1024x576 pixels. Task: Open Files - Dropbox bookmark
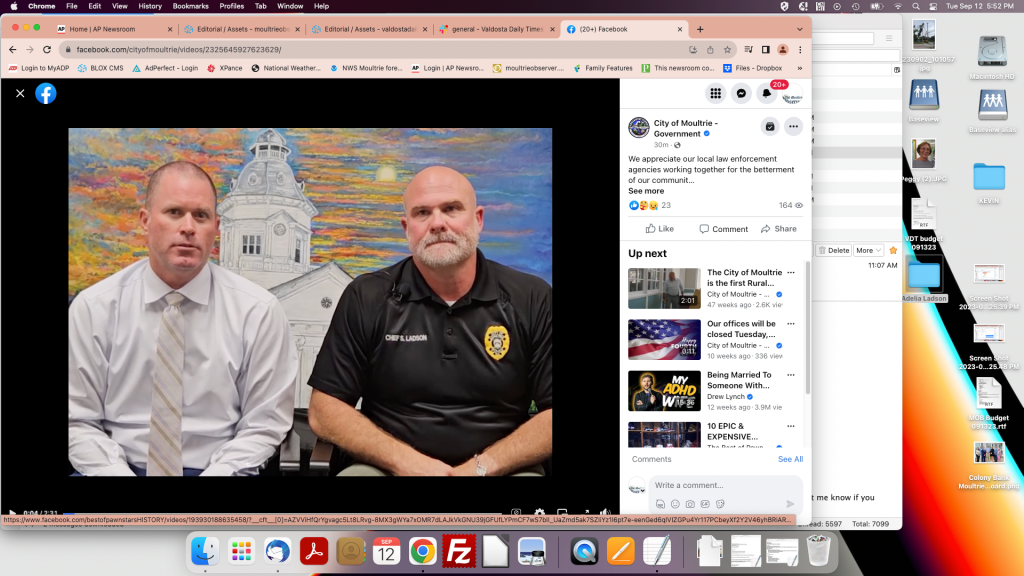[752, 68]
